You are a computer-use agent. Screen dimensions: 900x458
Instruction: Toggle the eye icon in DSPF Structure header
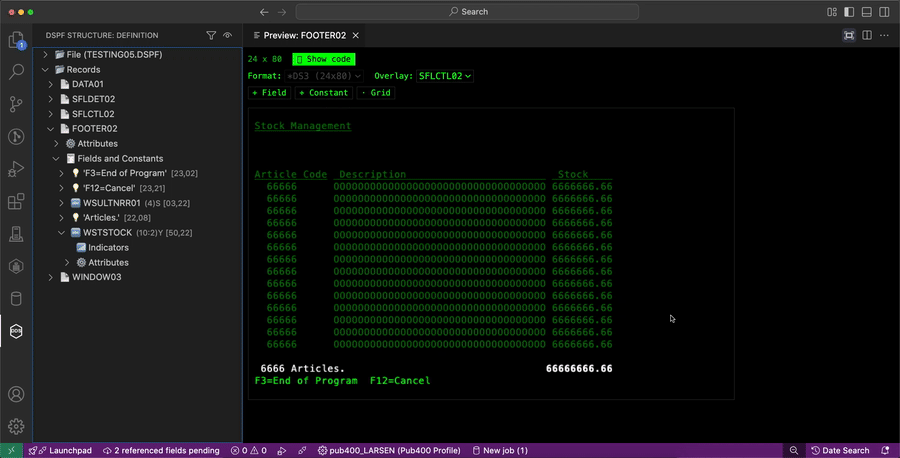(x=227, y=36)
